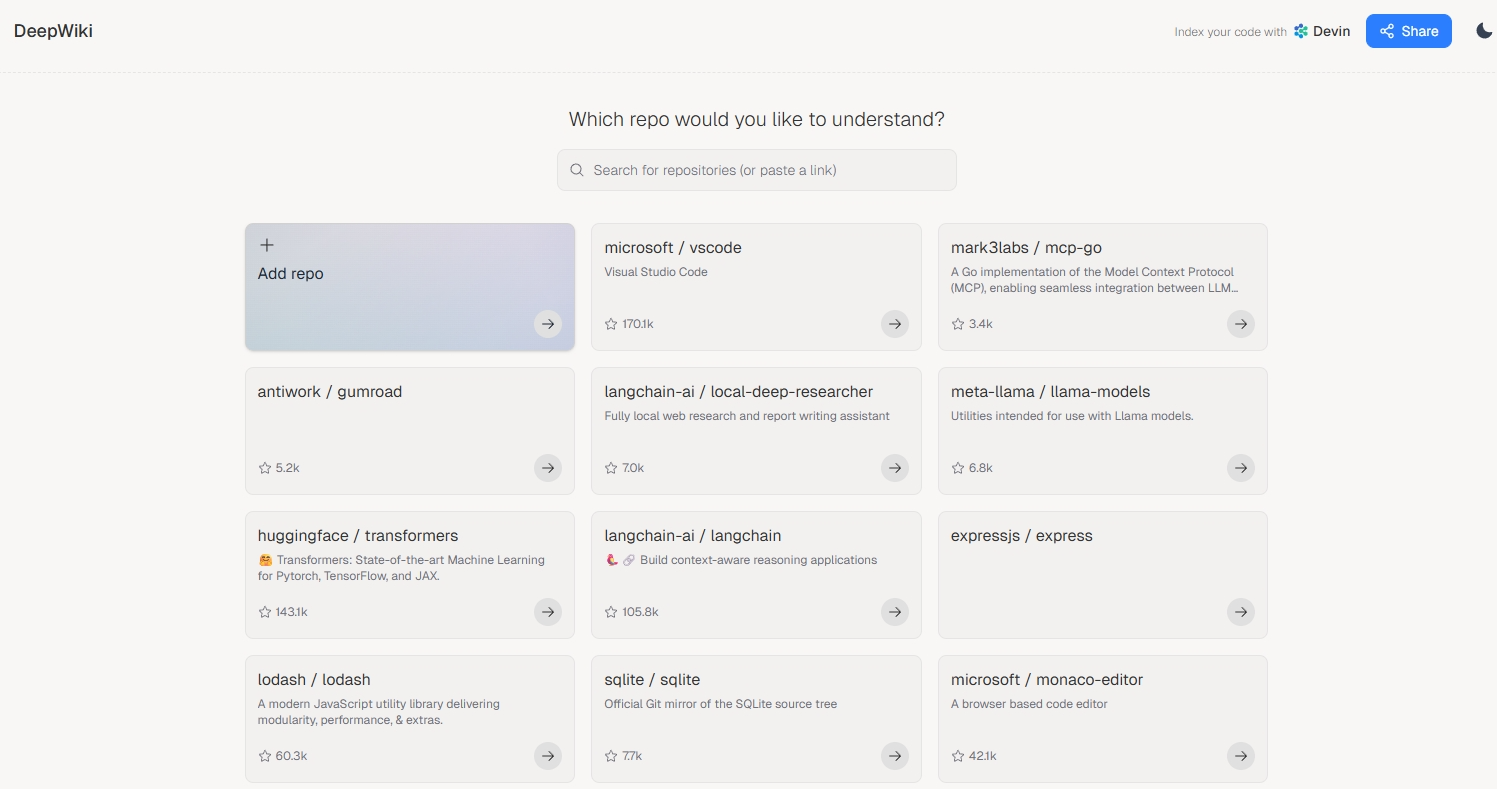Click the Share button
1497x789 pixels.
(x=1408, y=31)
